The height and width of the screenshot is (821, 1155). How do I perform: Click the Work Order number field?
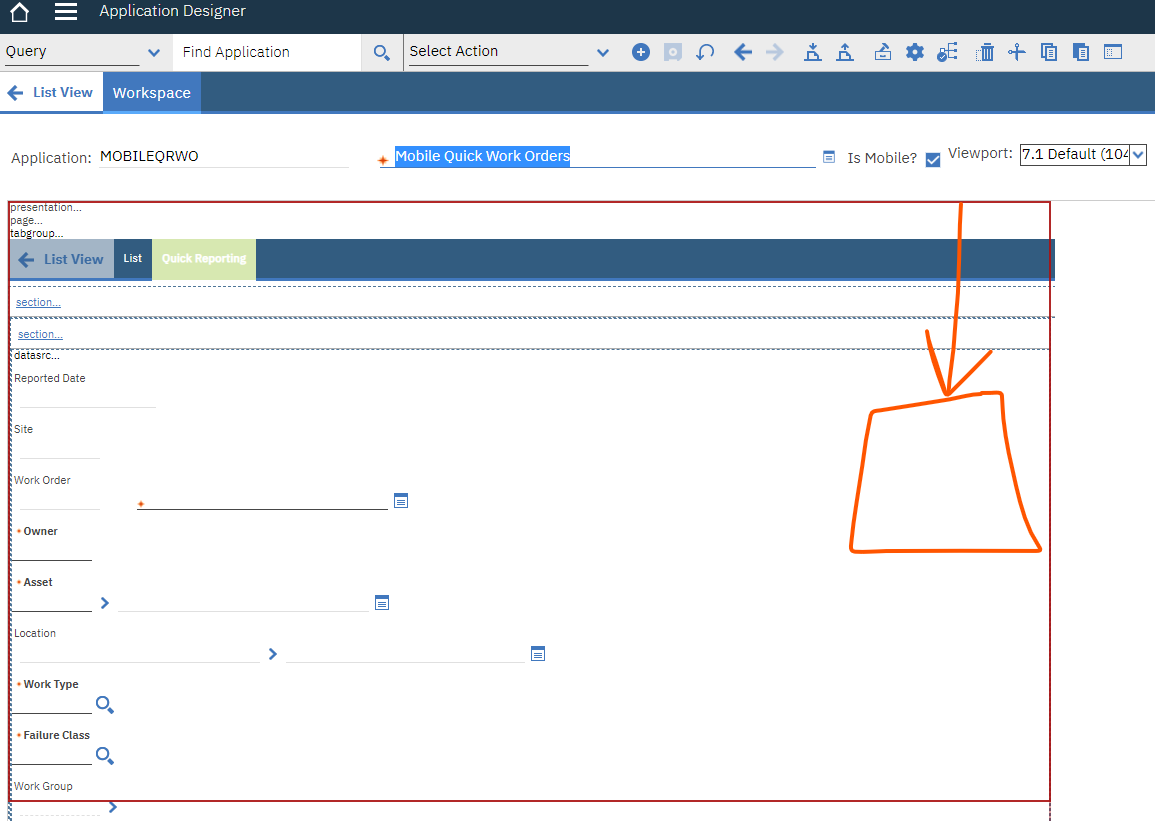click(x=60, y=501)
